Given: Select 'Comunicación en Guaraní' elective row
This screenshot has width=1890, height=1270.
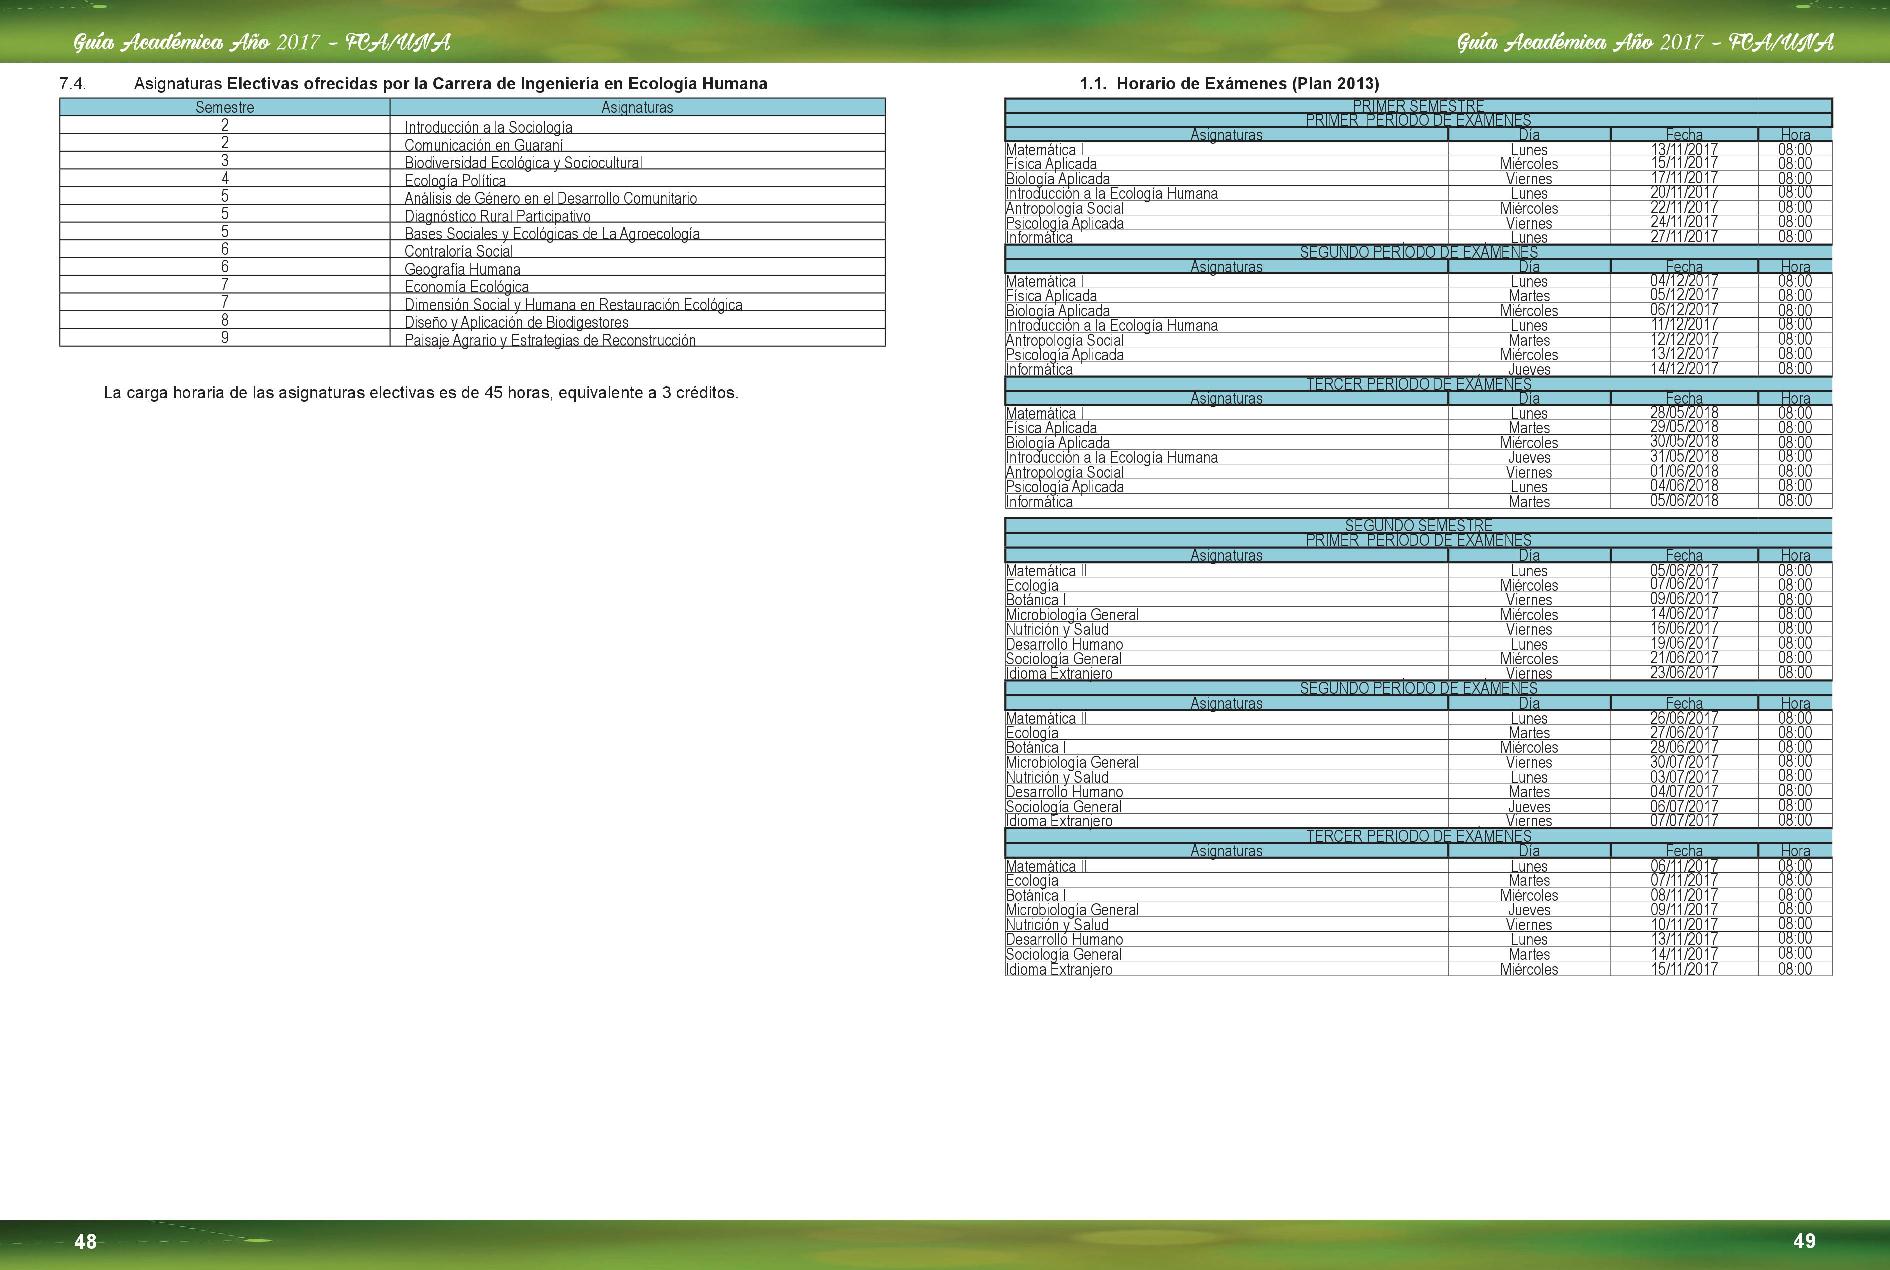Looking at the screenshot, I should coord(472,144).
